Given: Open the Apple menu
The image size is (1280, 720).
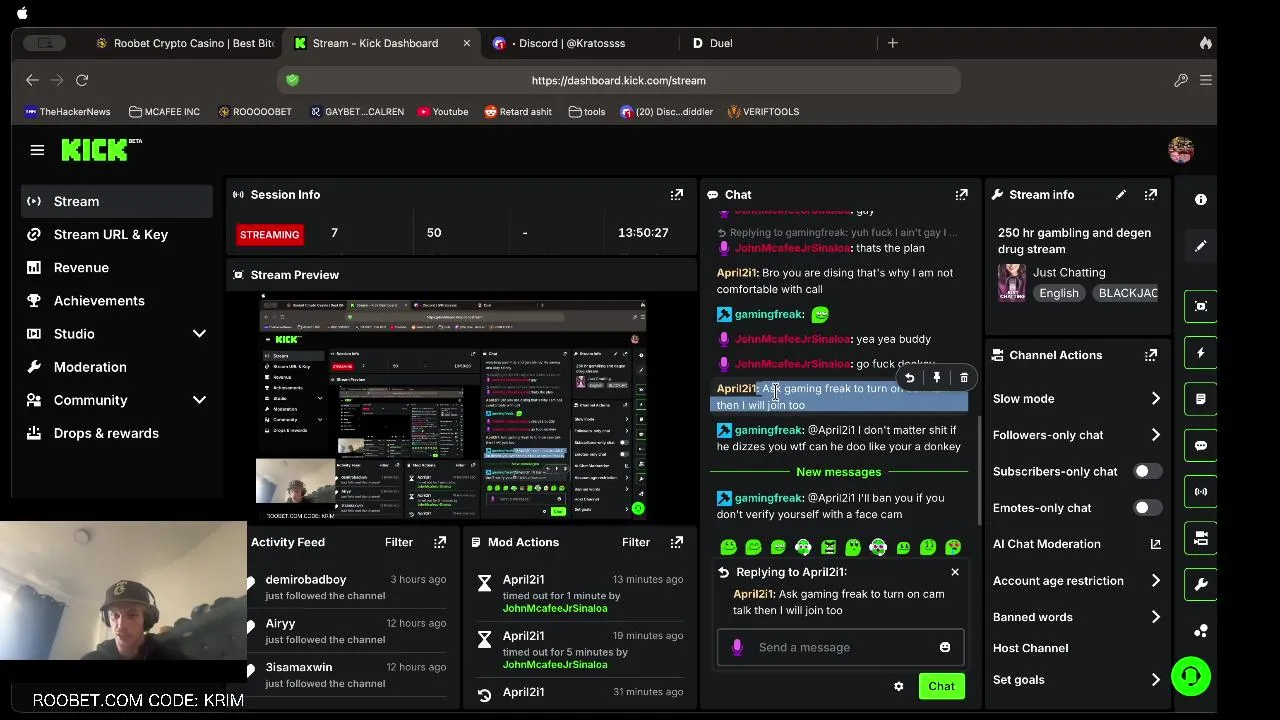Looking at the screenshot, I should pos(22,13).
